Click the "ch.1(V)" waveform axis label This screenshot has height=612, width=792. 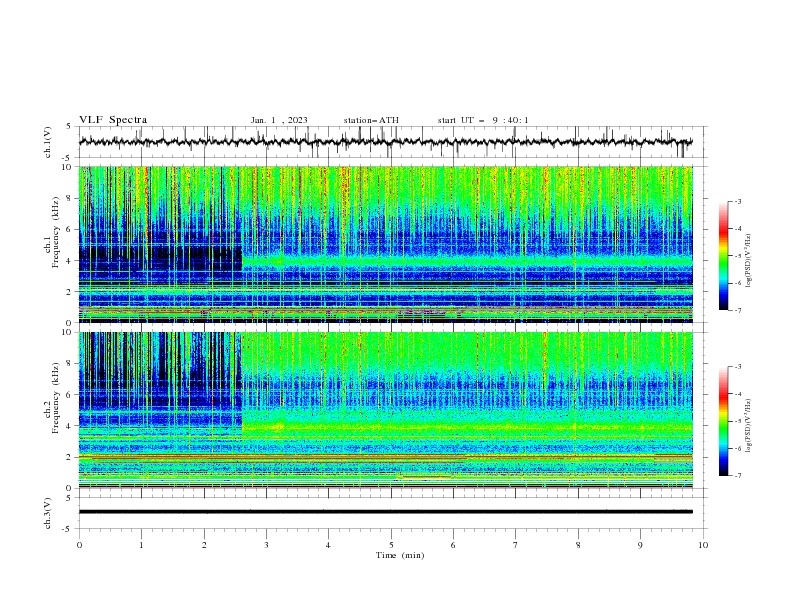pyautogui.click(x=48, y=142)
